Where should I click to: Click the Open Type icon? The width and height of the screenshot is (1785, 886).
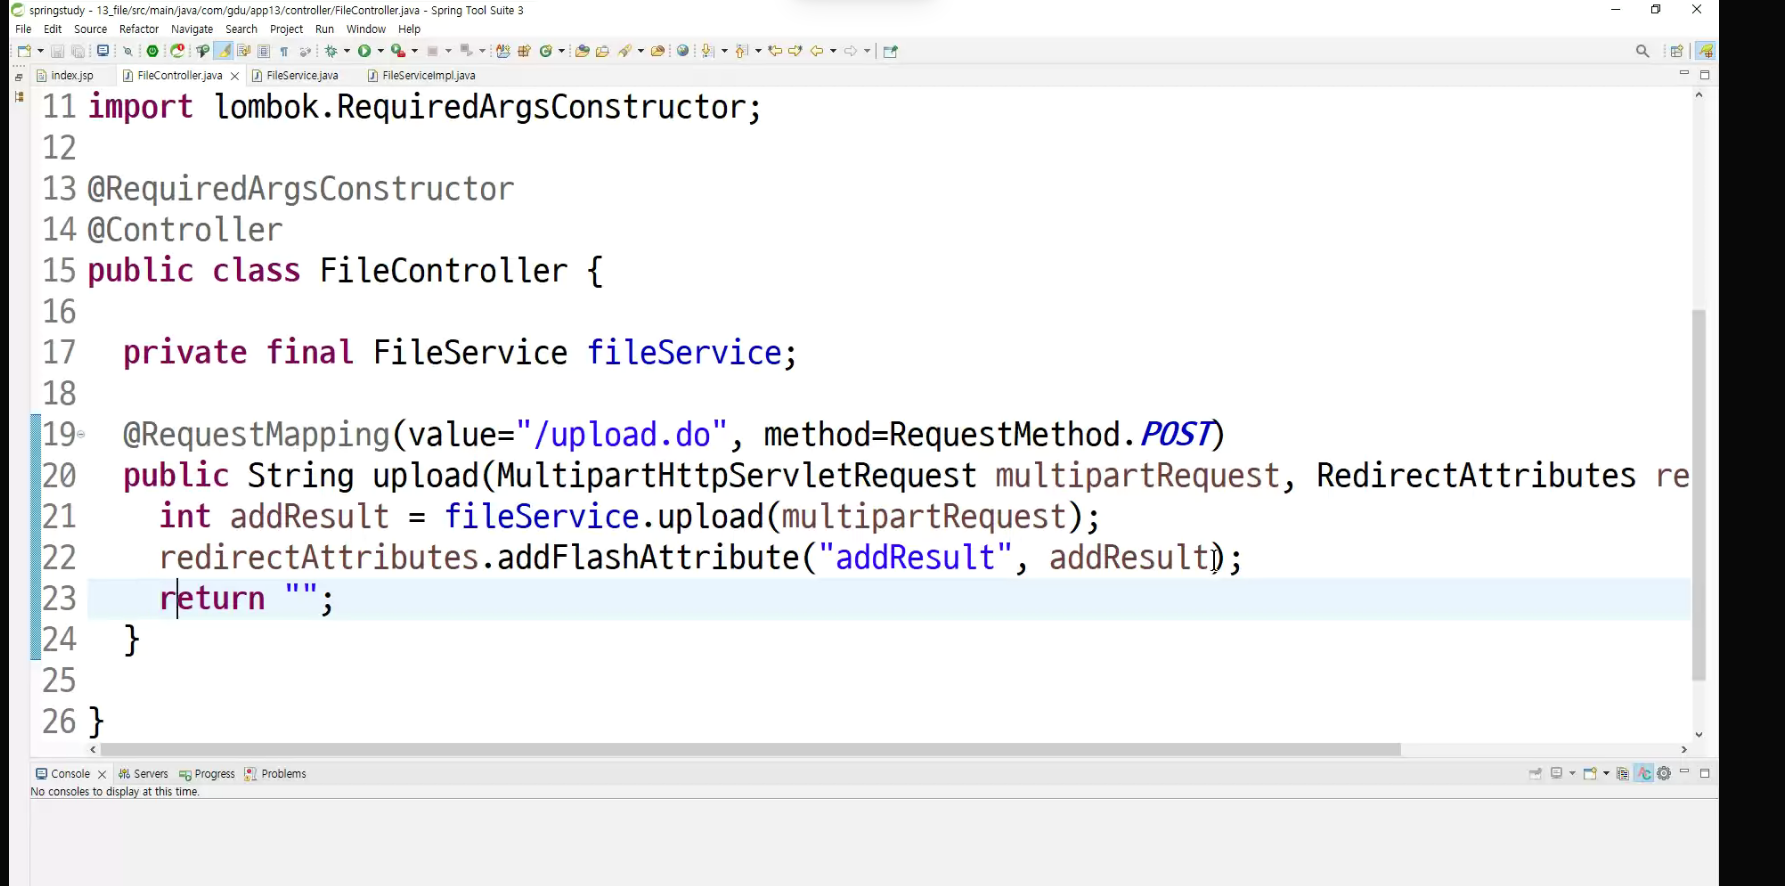582,51
